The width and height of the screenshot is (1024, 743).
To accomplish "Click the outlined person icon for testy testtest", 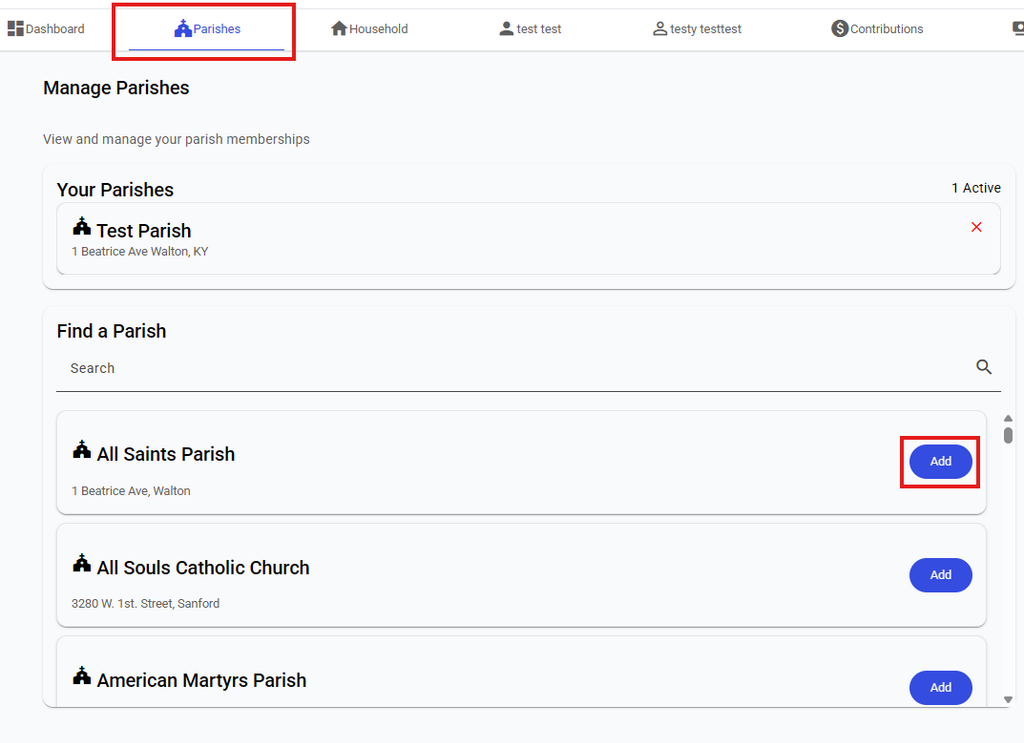I will tap(660, 28).
